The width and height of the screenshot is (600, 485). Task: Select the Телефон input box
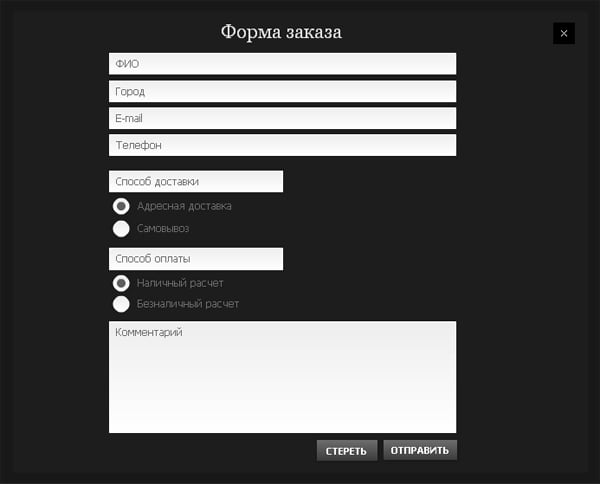282,145
